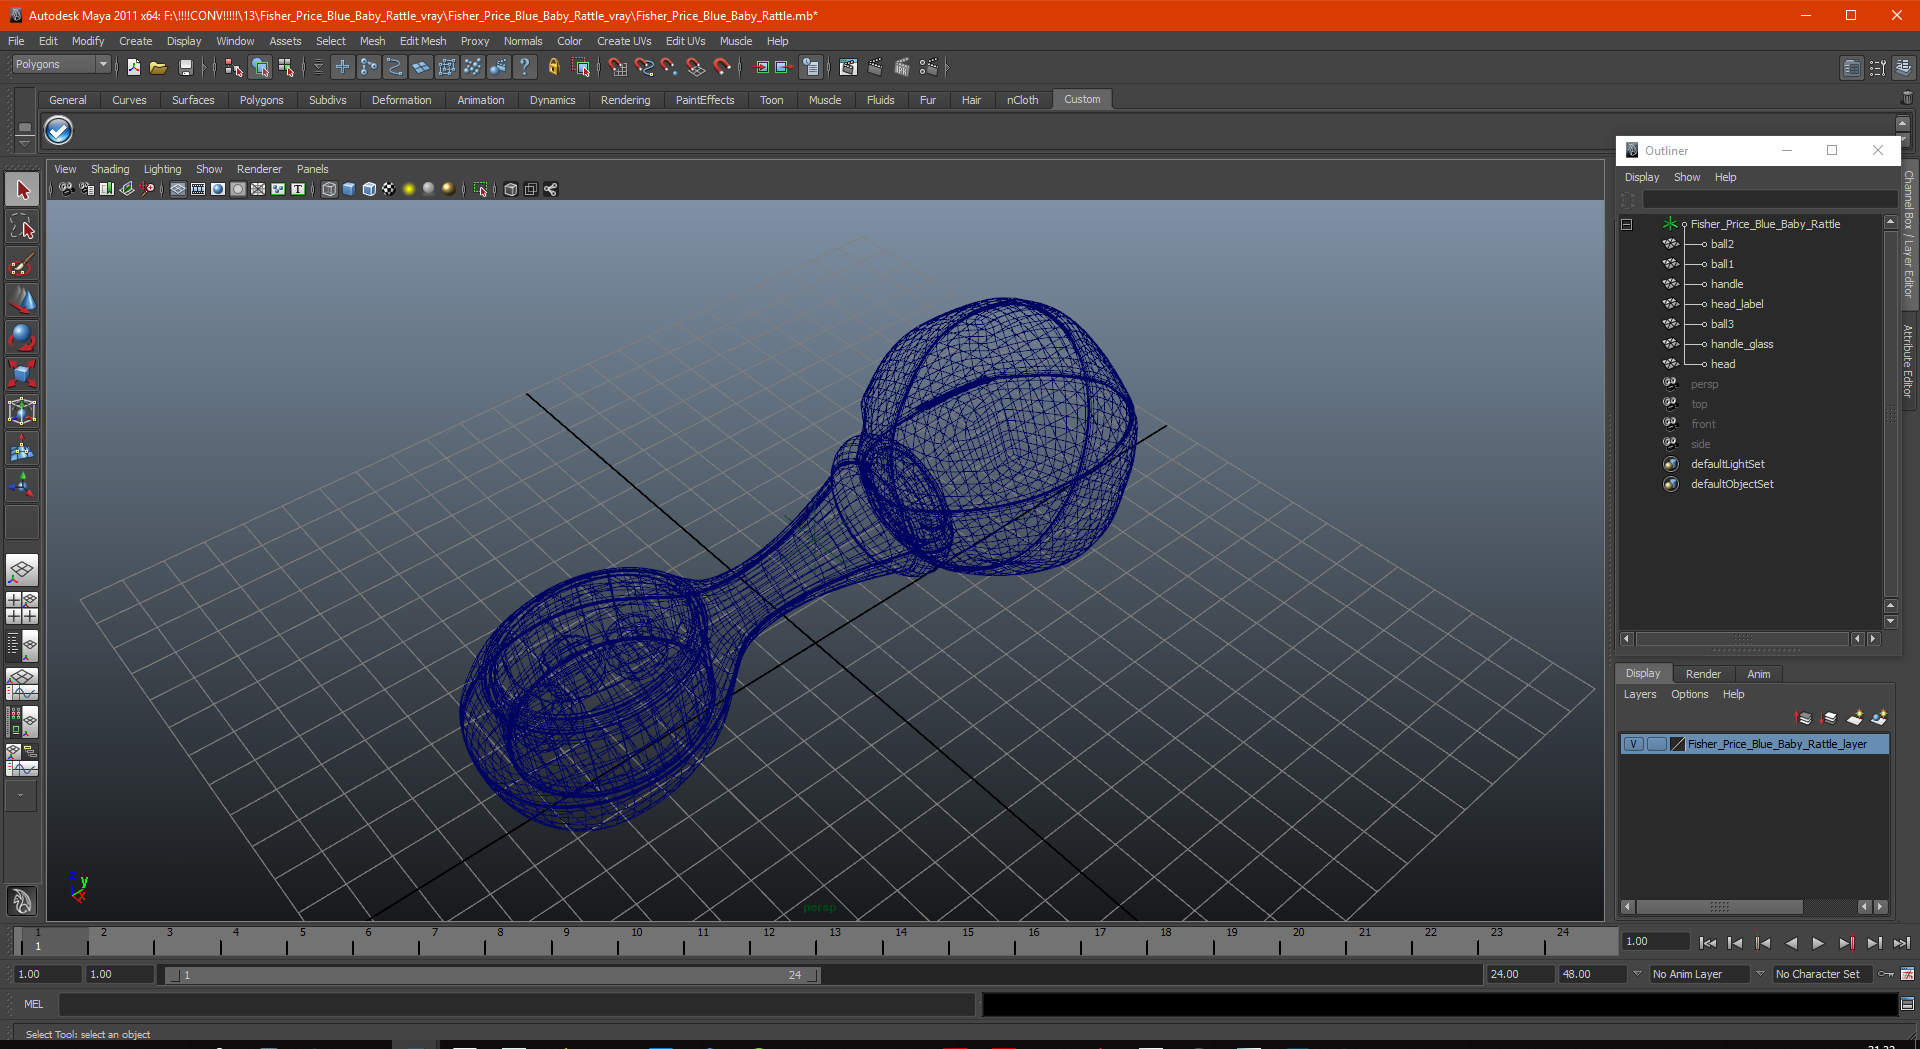Pick the Universal Manipulator tool

22,411
